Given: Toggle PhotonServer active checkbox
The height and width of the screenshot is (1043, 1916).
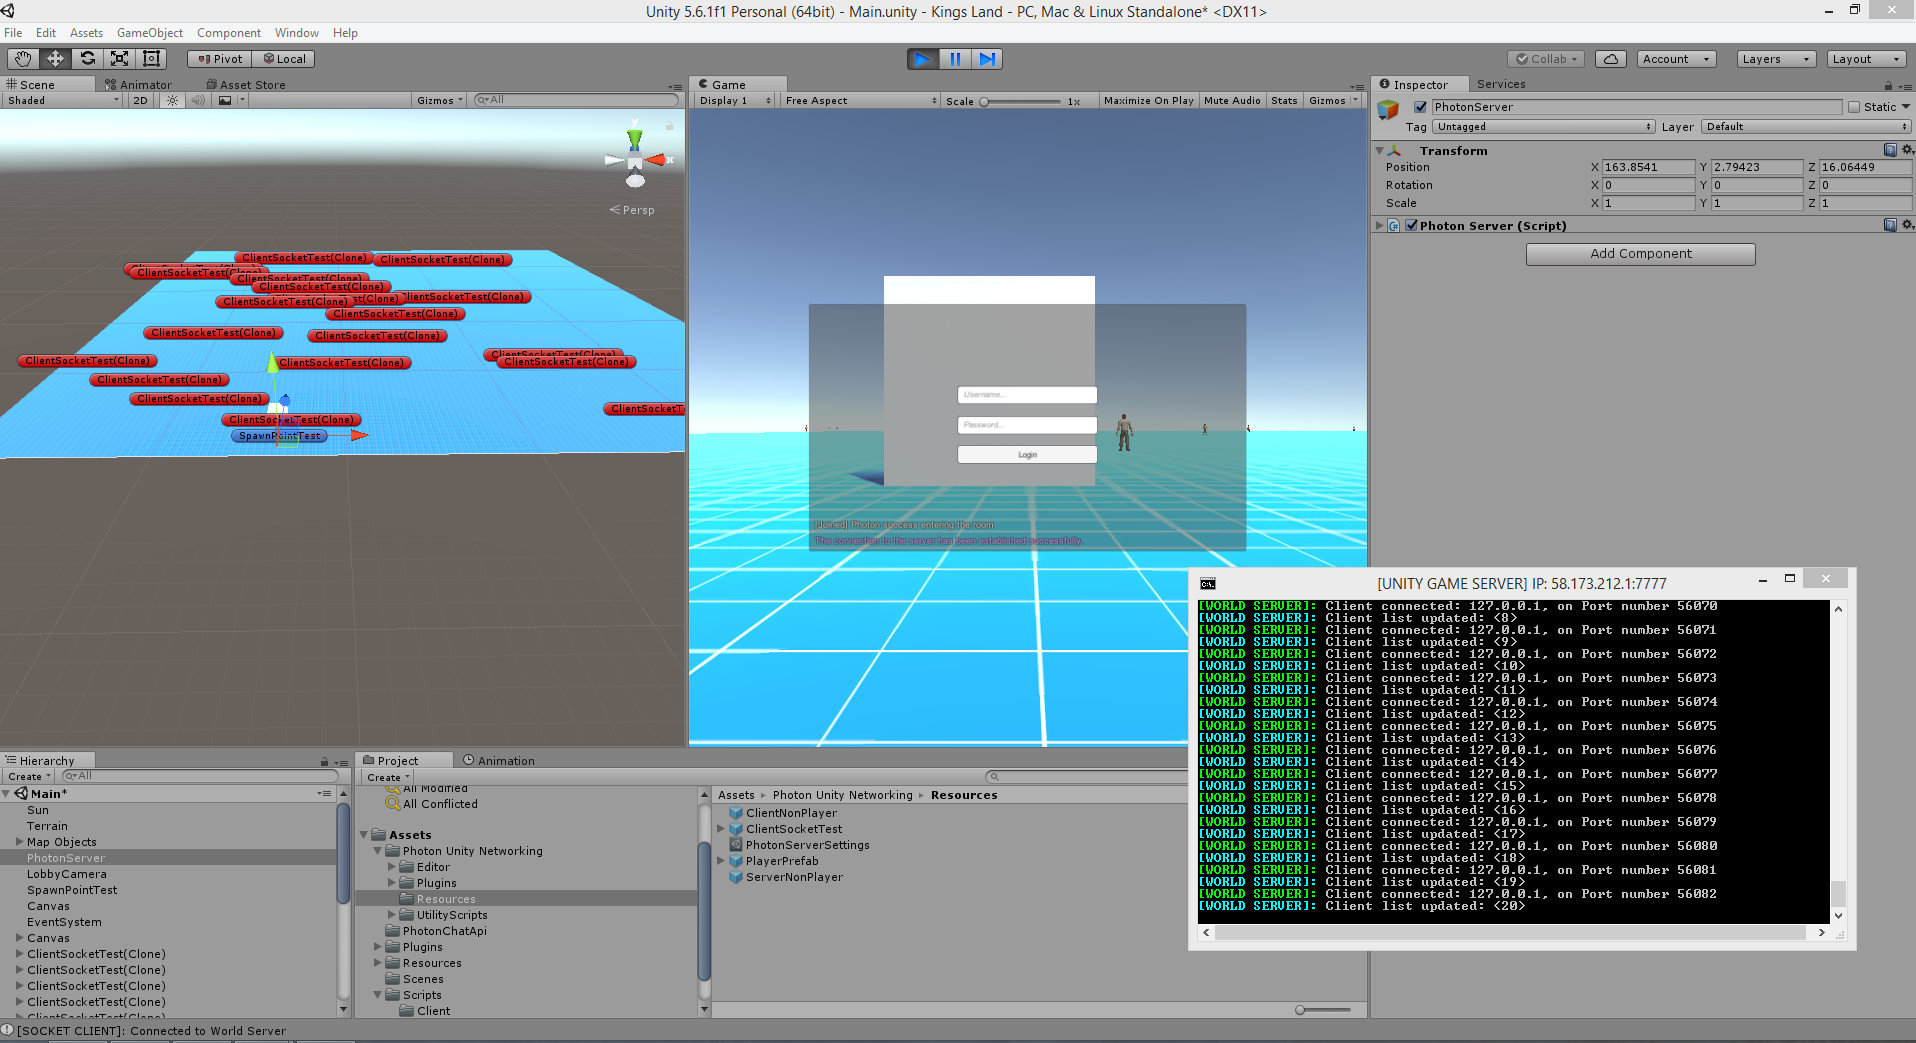Looking at the screenshot, I should 1420,107.
